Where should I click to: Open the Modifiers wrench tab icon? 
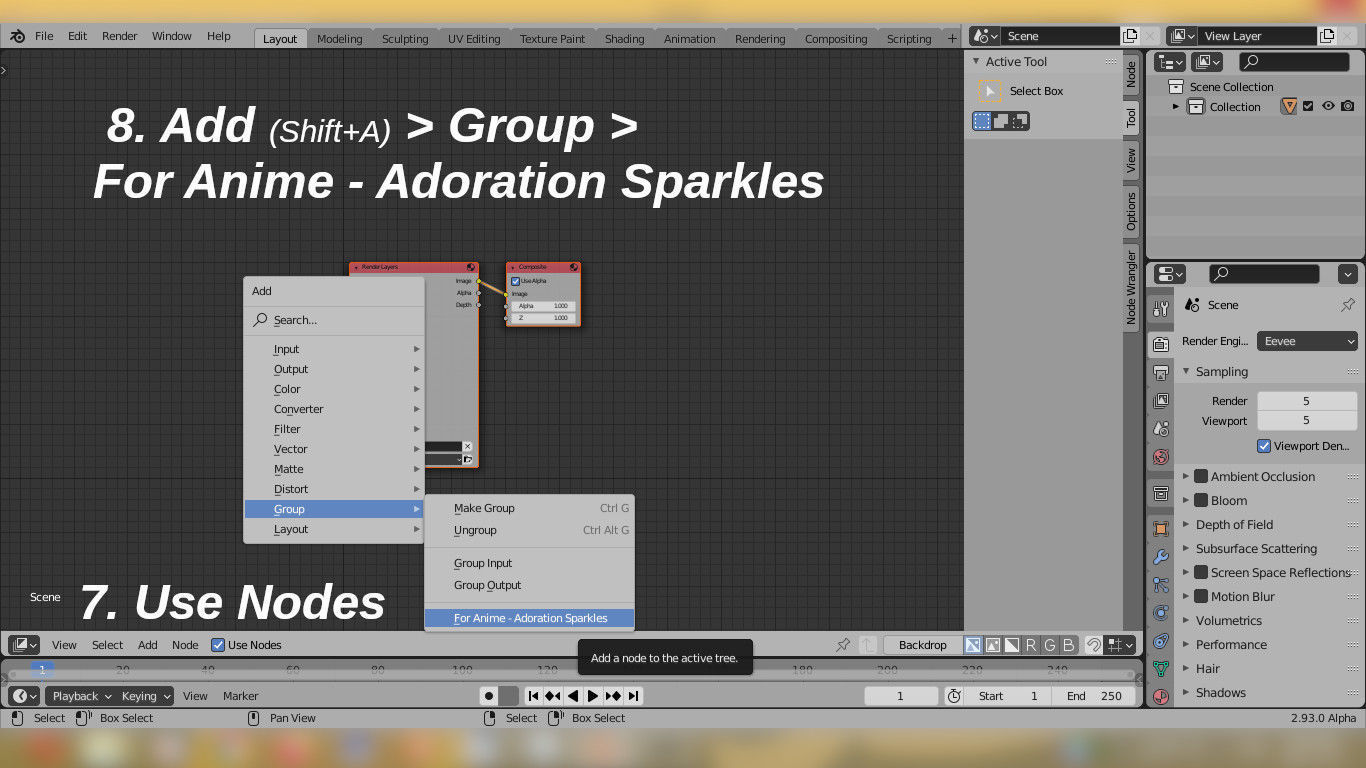(x=1160, y=557)
